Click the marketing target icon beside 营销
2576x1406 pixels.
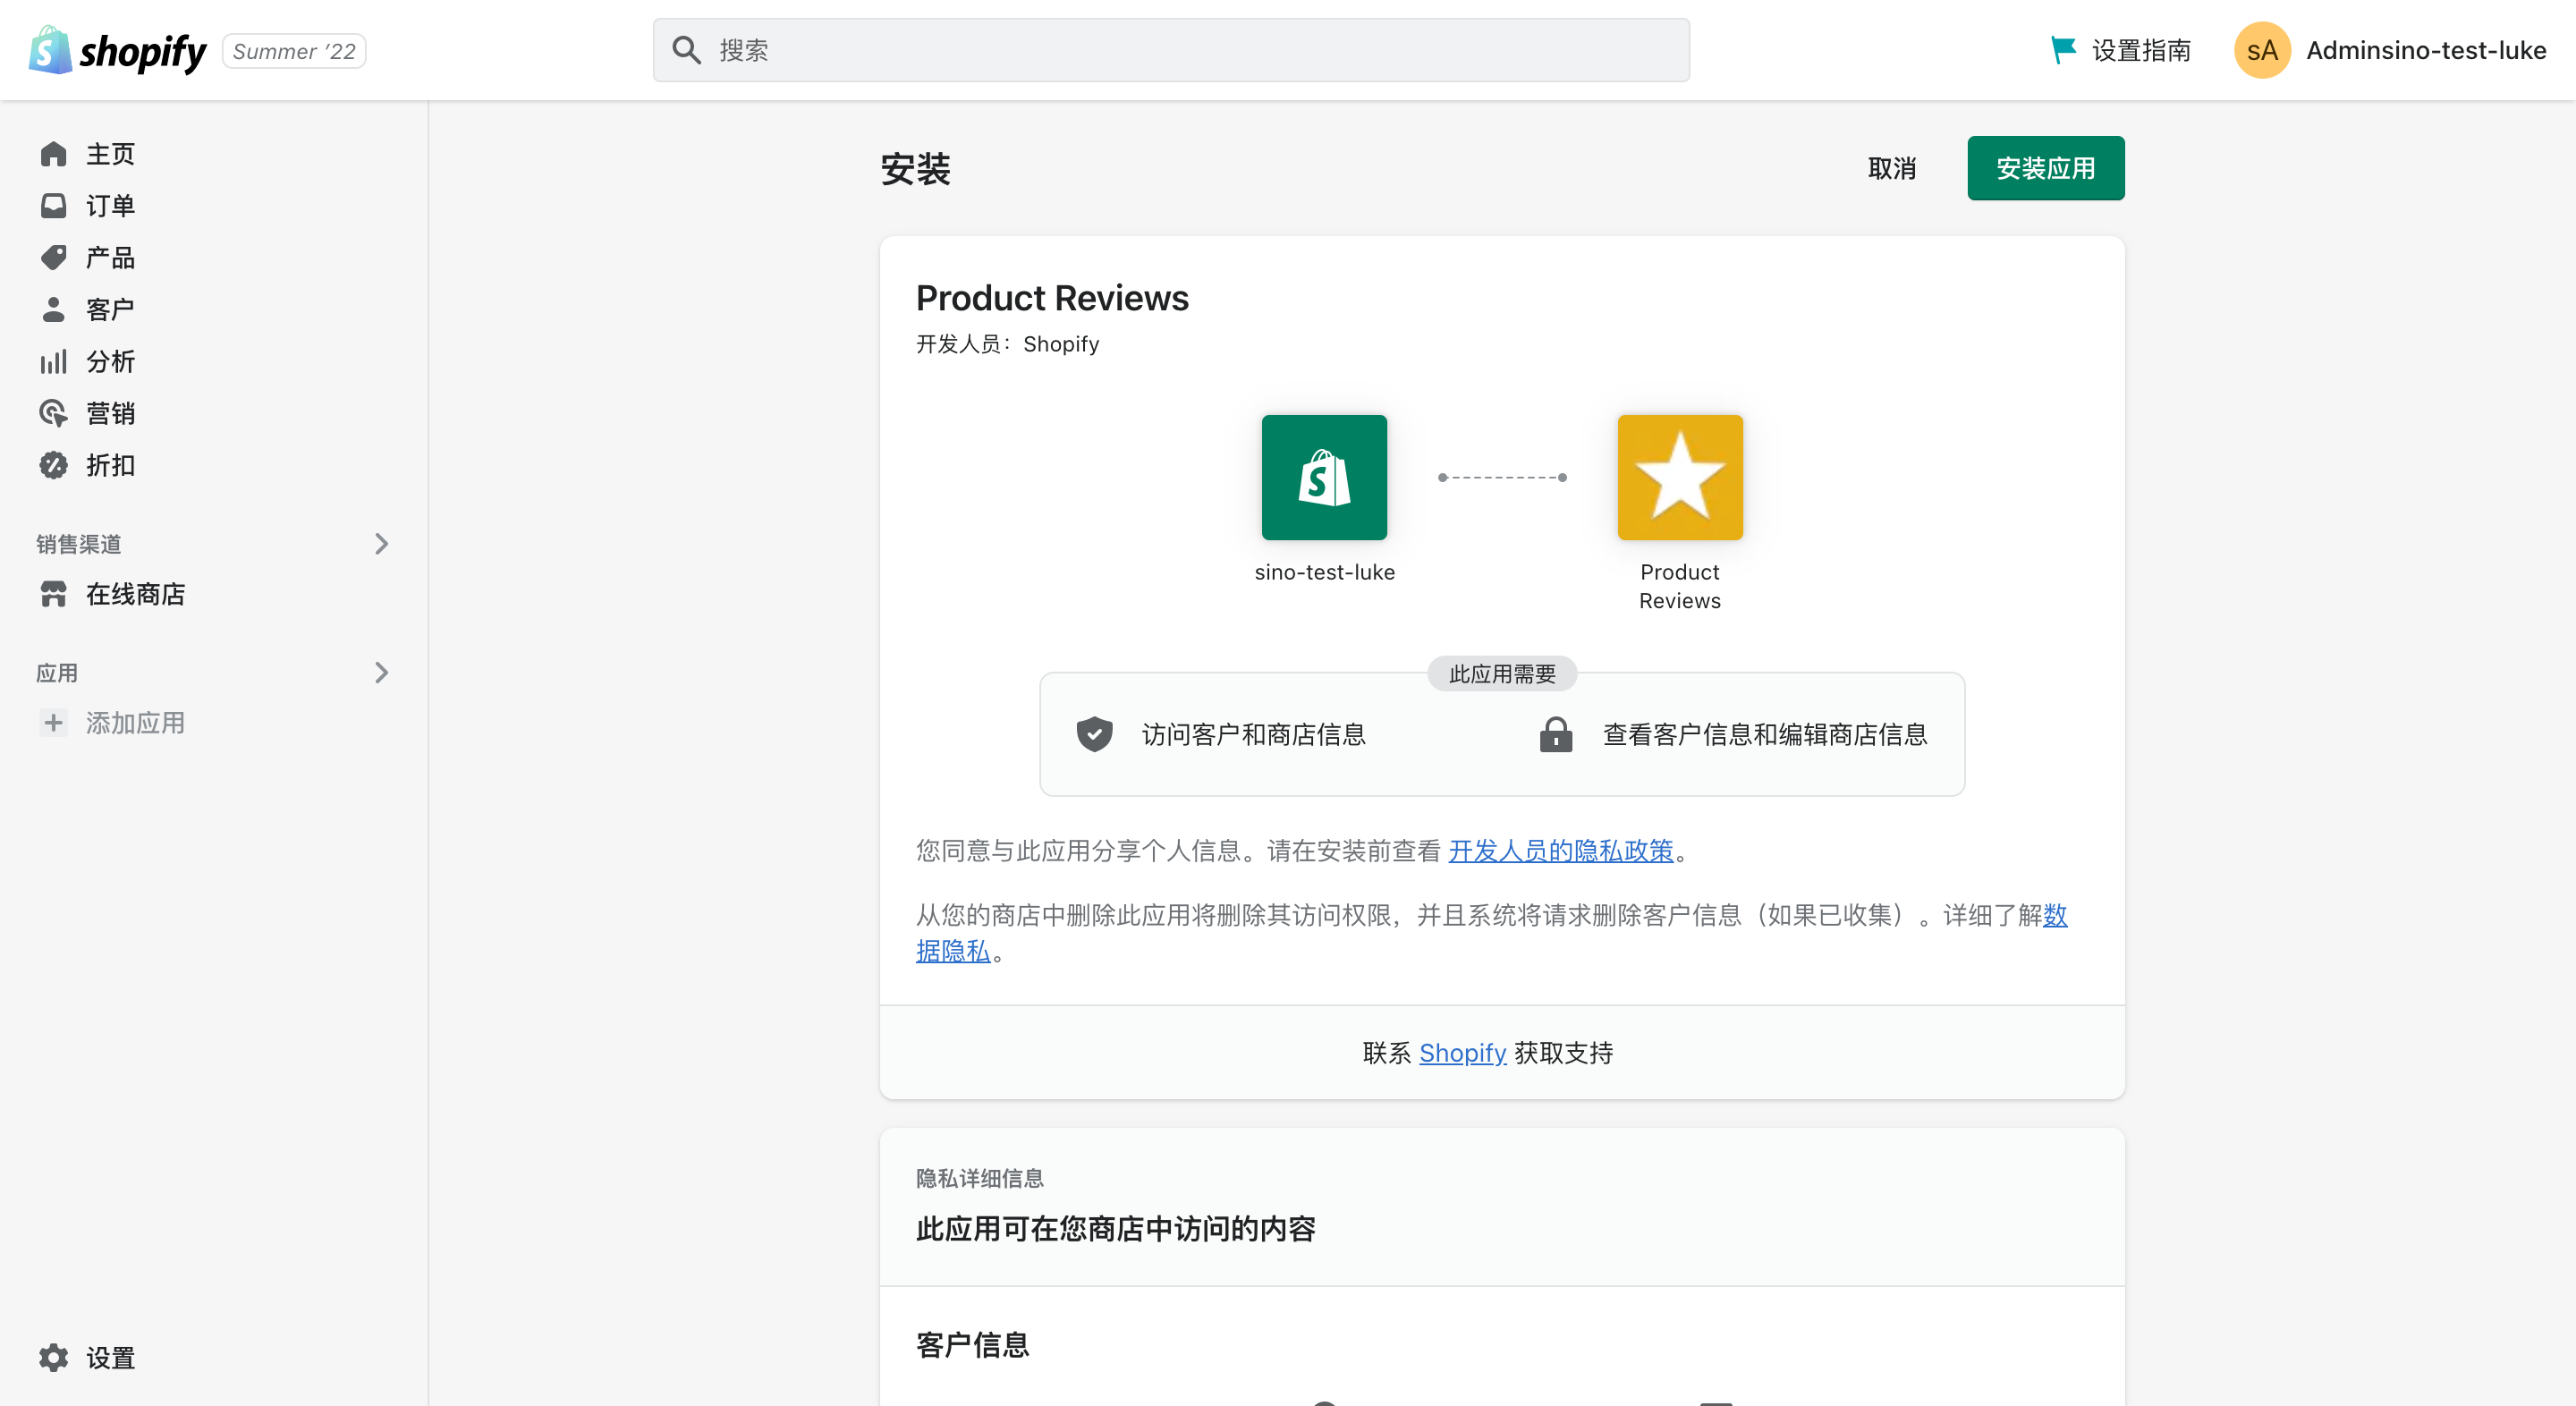(53, 414)
